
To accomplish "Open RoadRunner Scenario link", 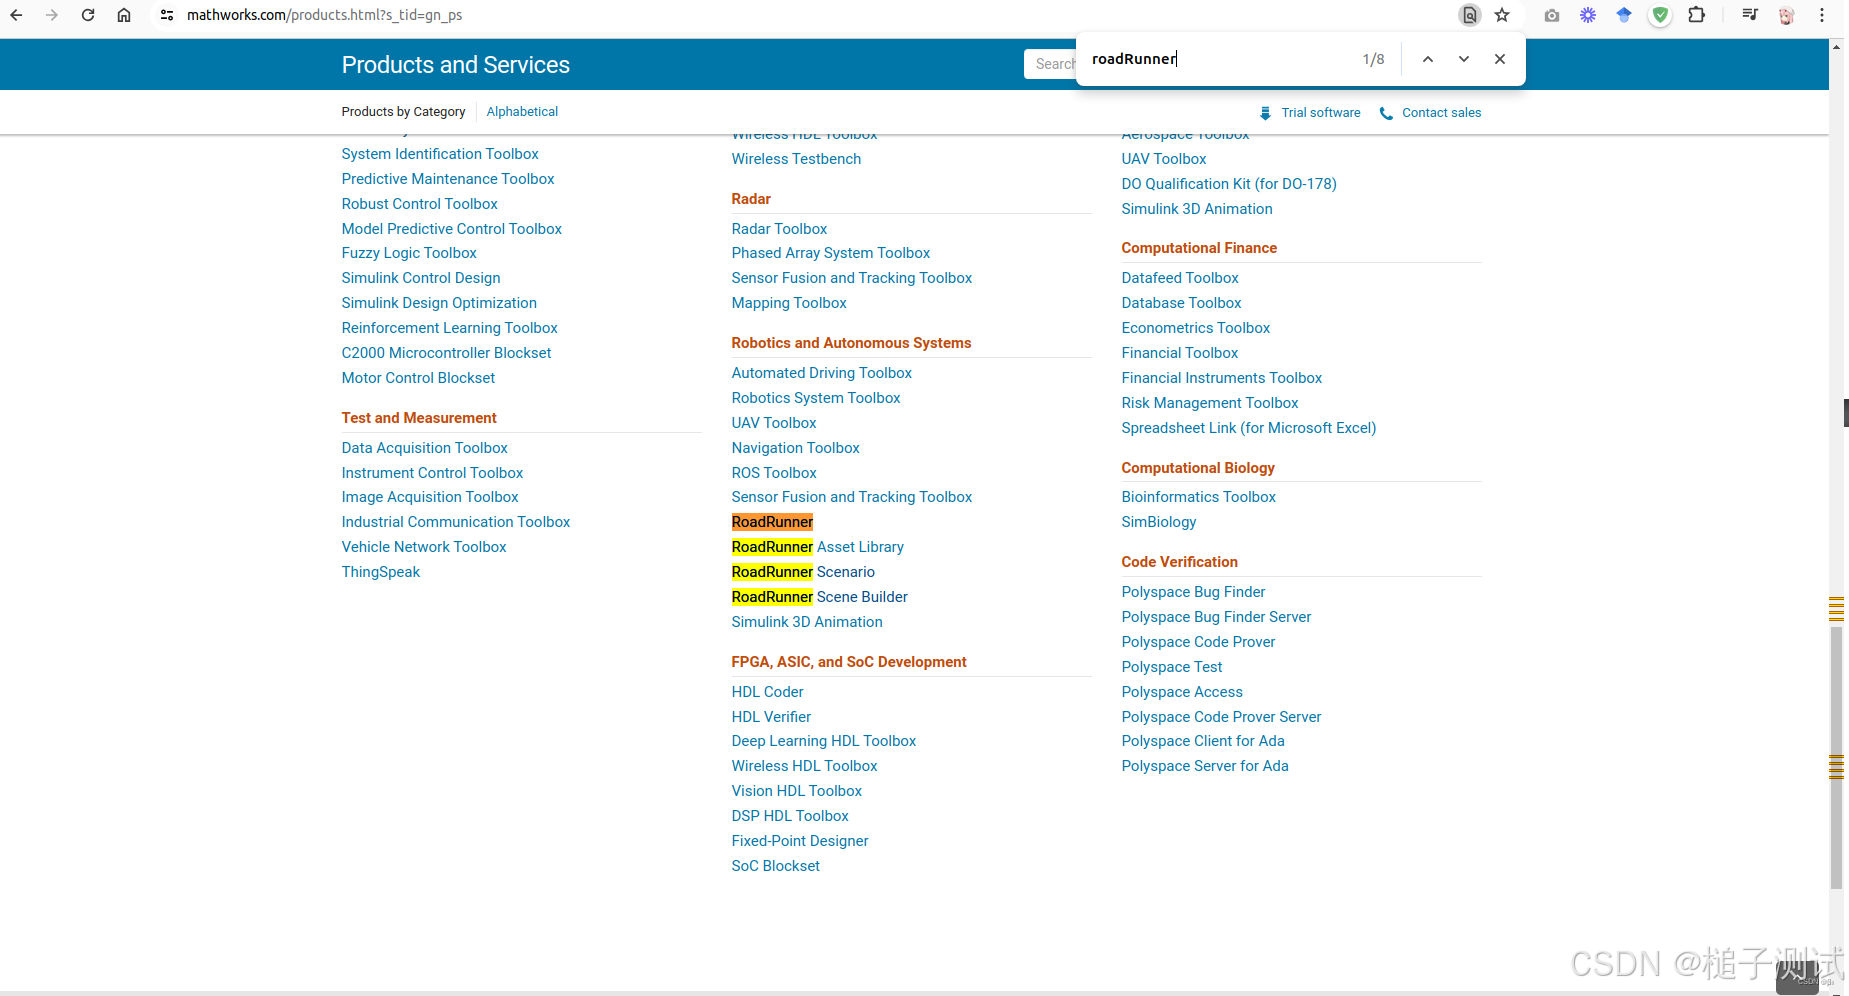I will tap(803, 572).
